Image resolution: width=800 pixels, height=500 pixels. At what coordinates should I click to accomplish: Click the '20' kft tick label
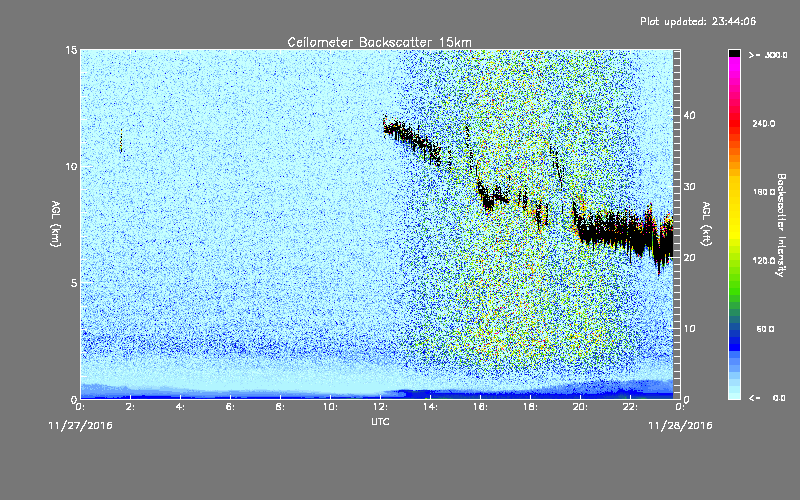coord(689,258)
